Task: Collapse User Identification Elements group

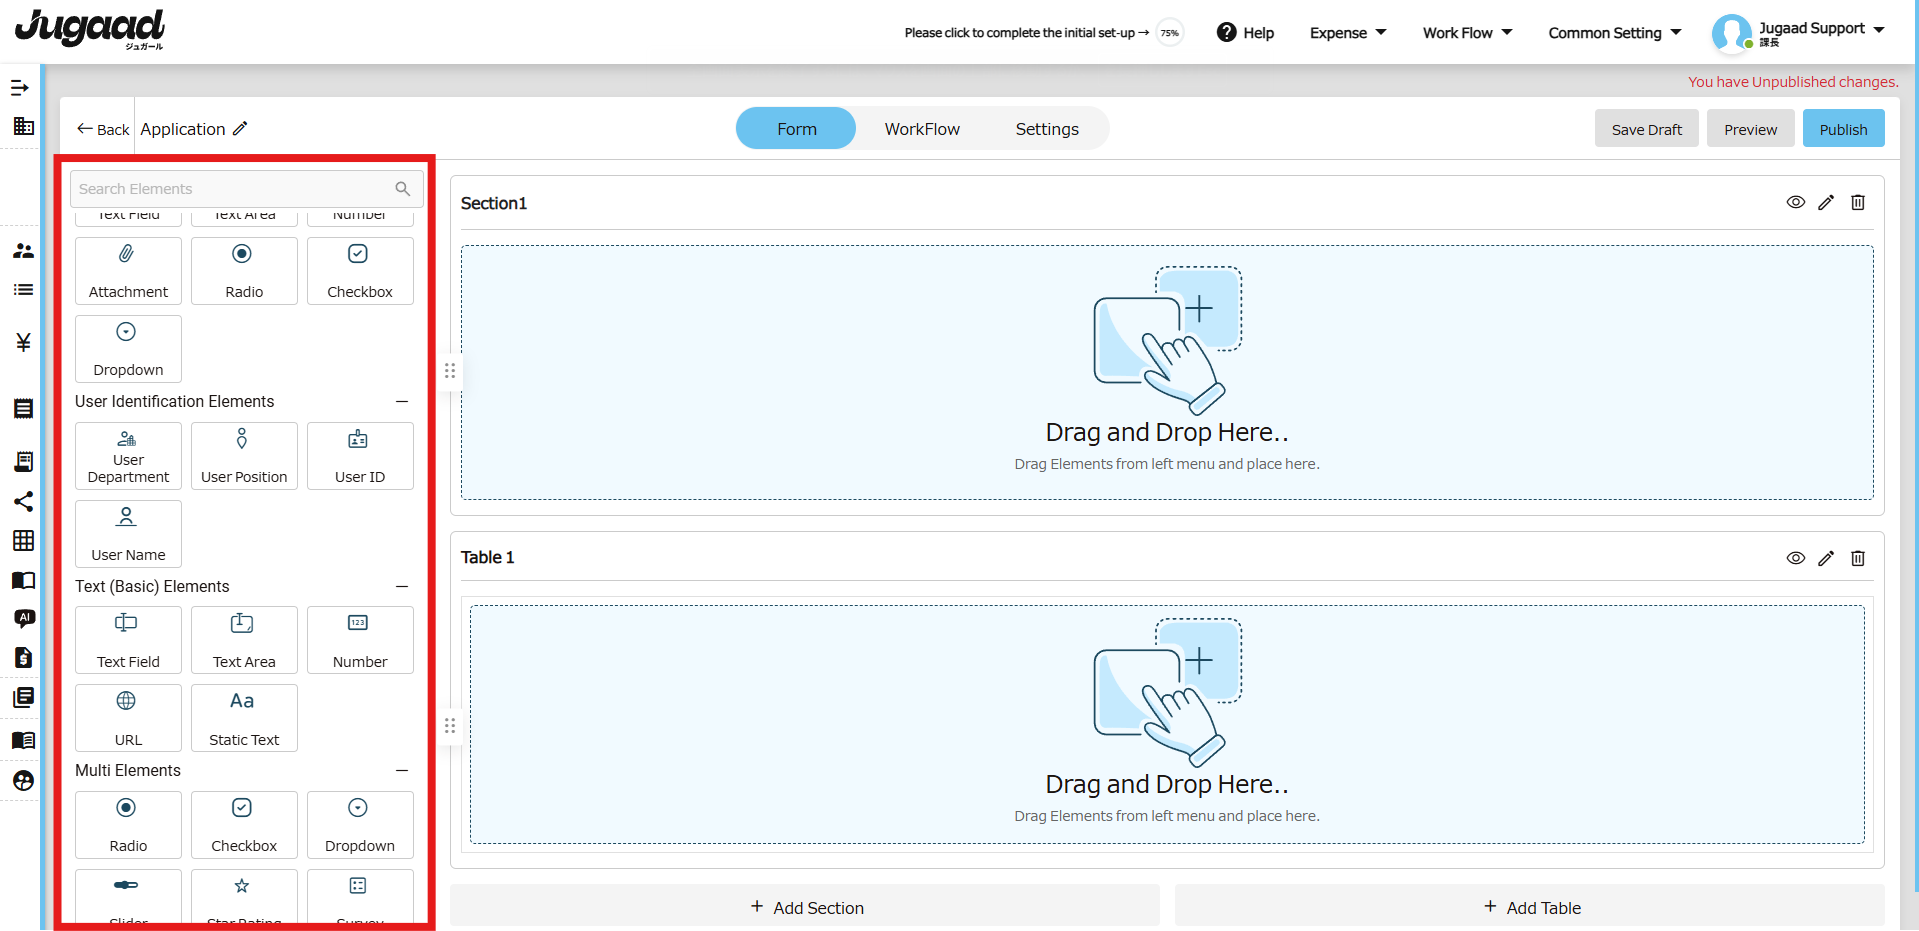Action: 402,402
